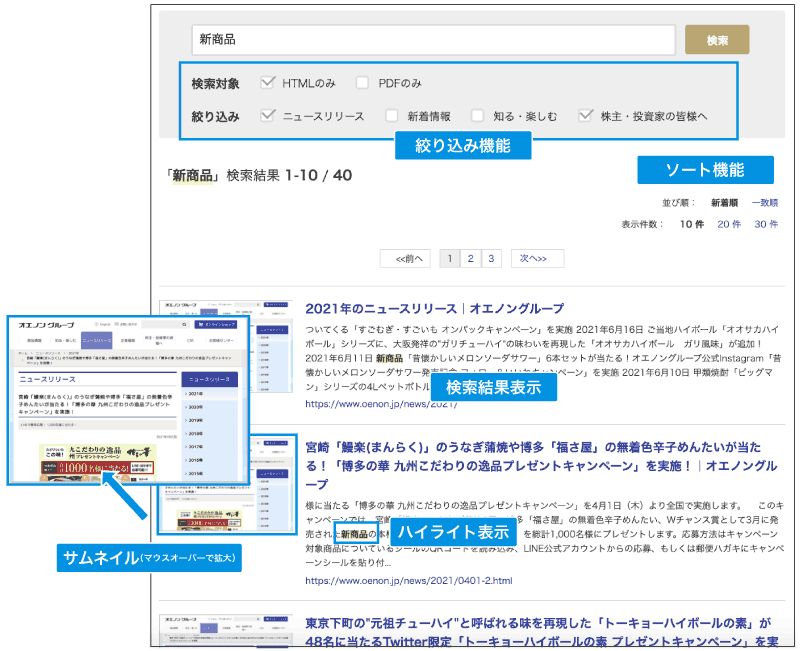Click thumbnail of the トーキョーハイボール result
Screen dimensions: 800x651
(x=226, y=631)
